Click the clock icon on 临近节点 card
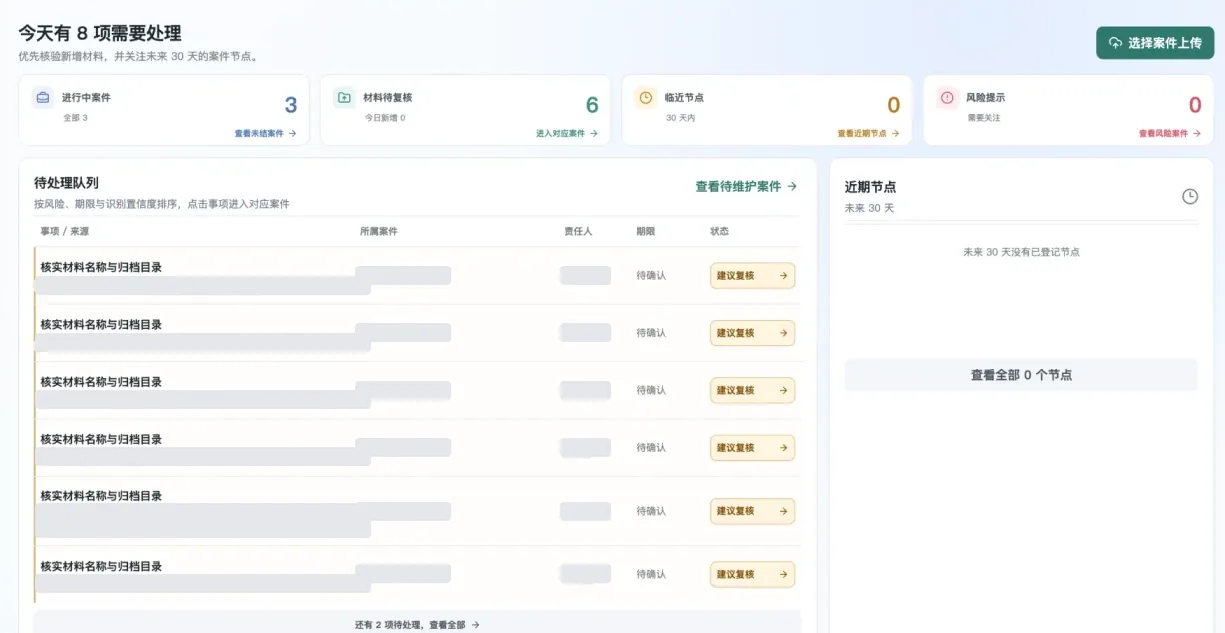Image resolution: width=1225 pixels, height=633 pixels. [x=646, y=98]
